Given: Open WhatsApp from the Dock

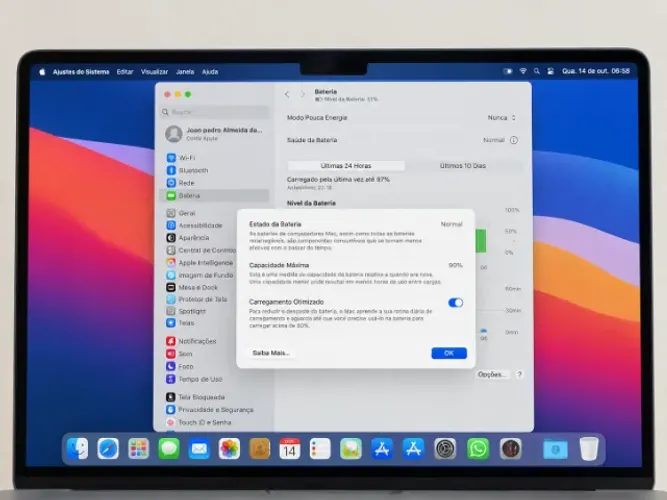Looking at the screenshot, I should (x=478, y=449).
